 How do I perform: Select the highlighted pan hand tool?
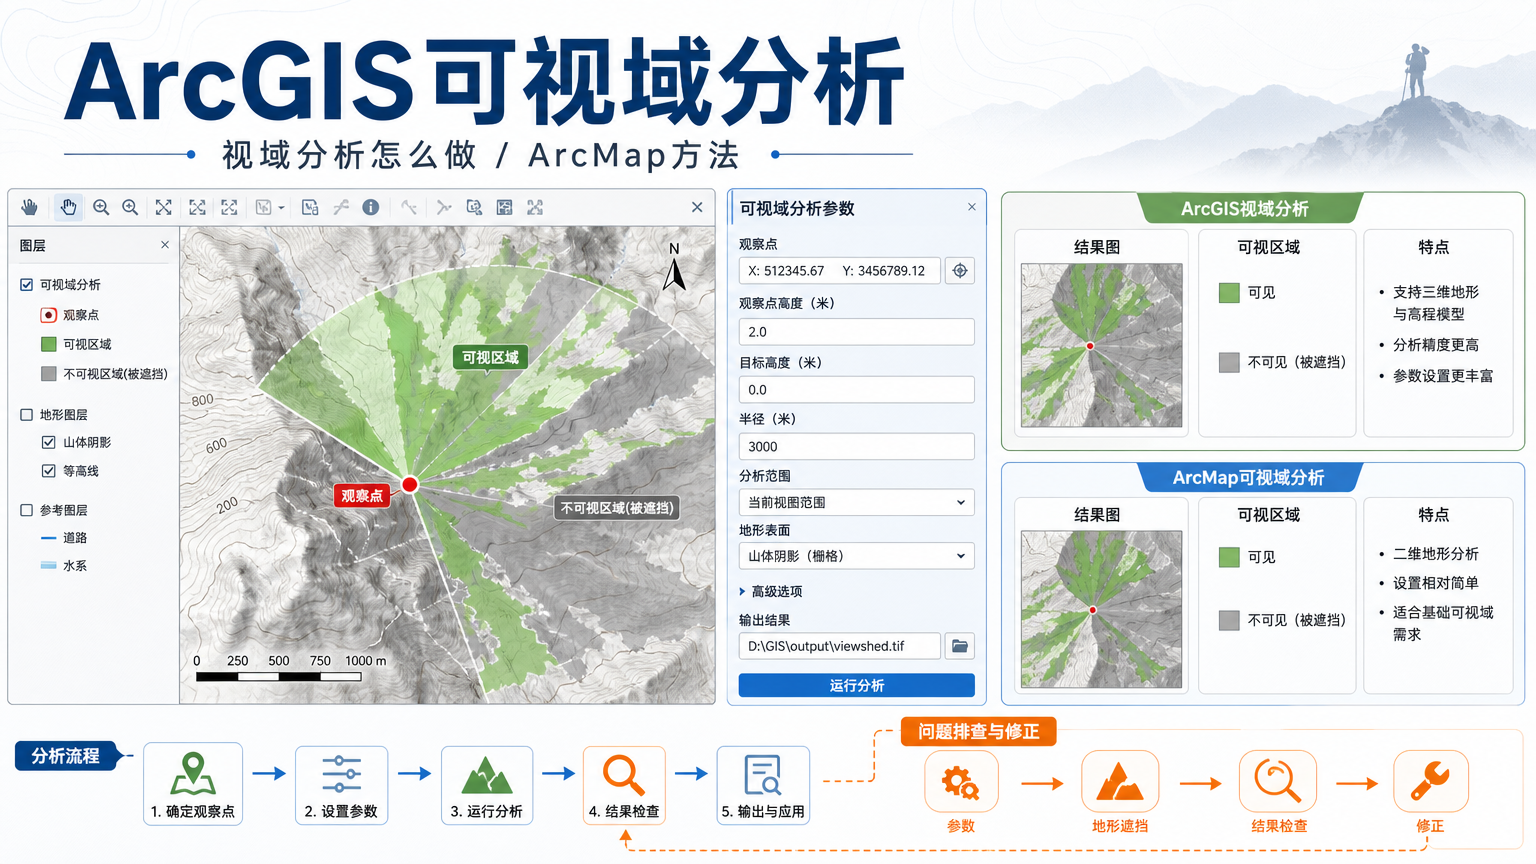pos(68,207)
